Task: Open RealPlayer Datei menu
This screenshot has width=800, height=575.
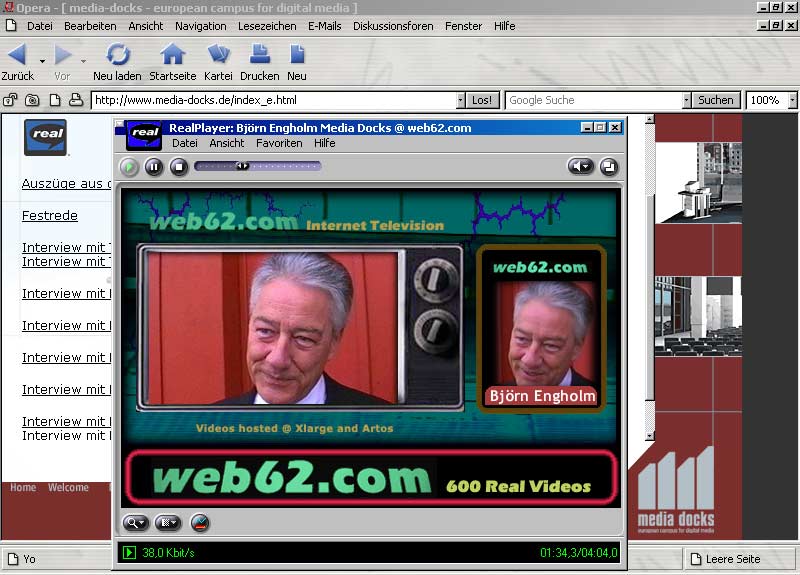Action: tap(185, 143)
